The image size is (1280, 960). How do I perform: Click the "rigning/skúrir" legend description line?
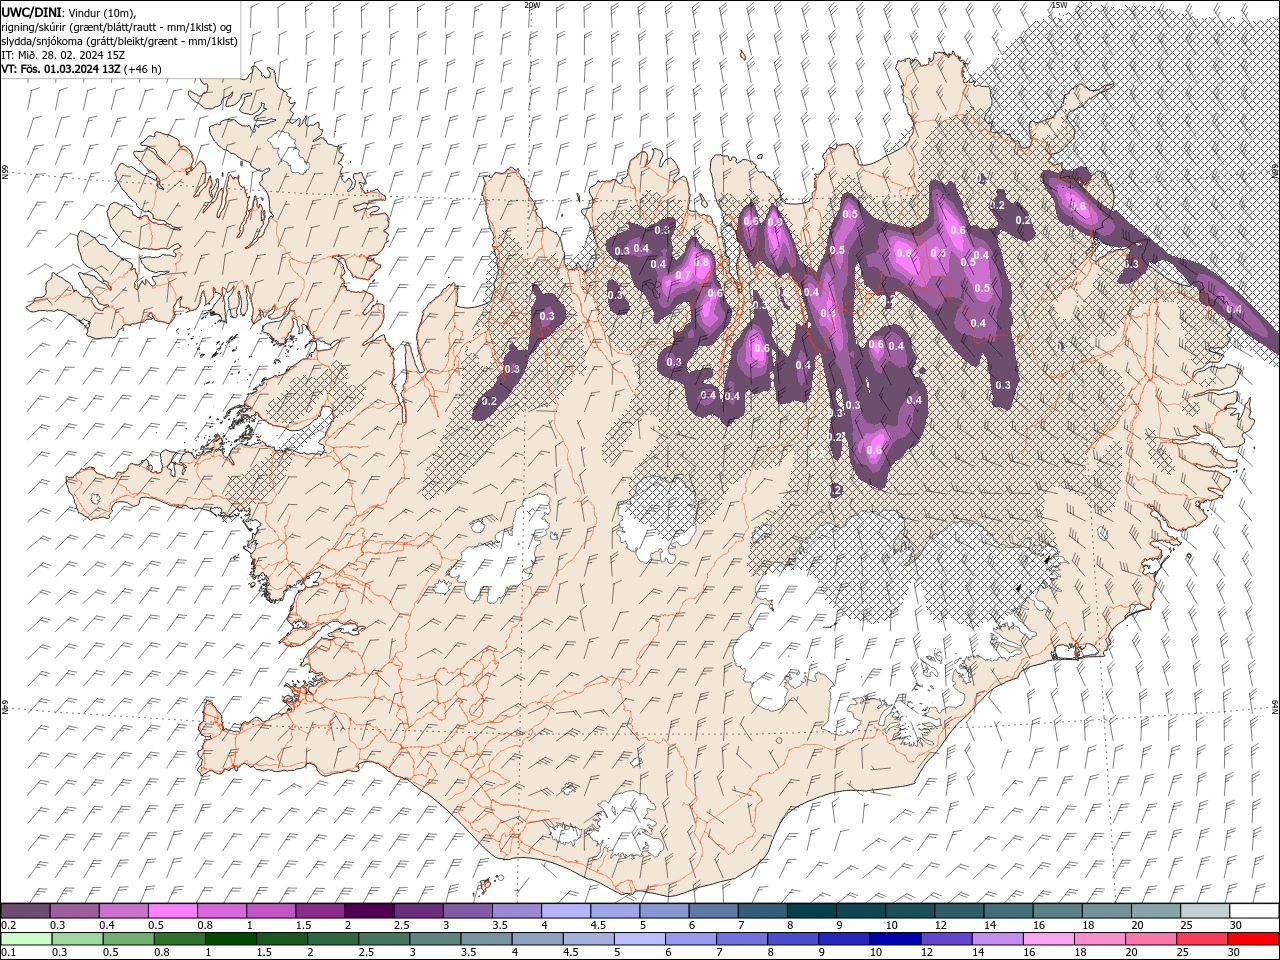click(116, 26)
